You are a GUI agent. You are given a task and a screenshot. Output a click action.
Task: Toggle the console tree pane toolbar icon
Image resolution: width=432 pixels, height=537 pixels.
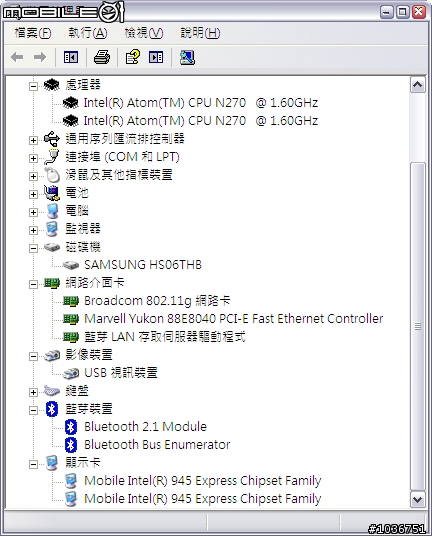71,57
